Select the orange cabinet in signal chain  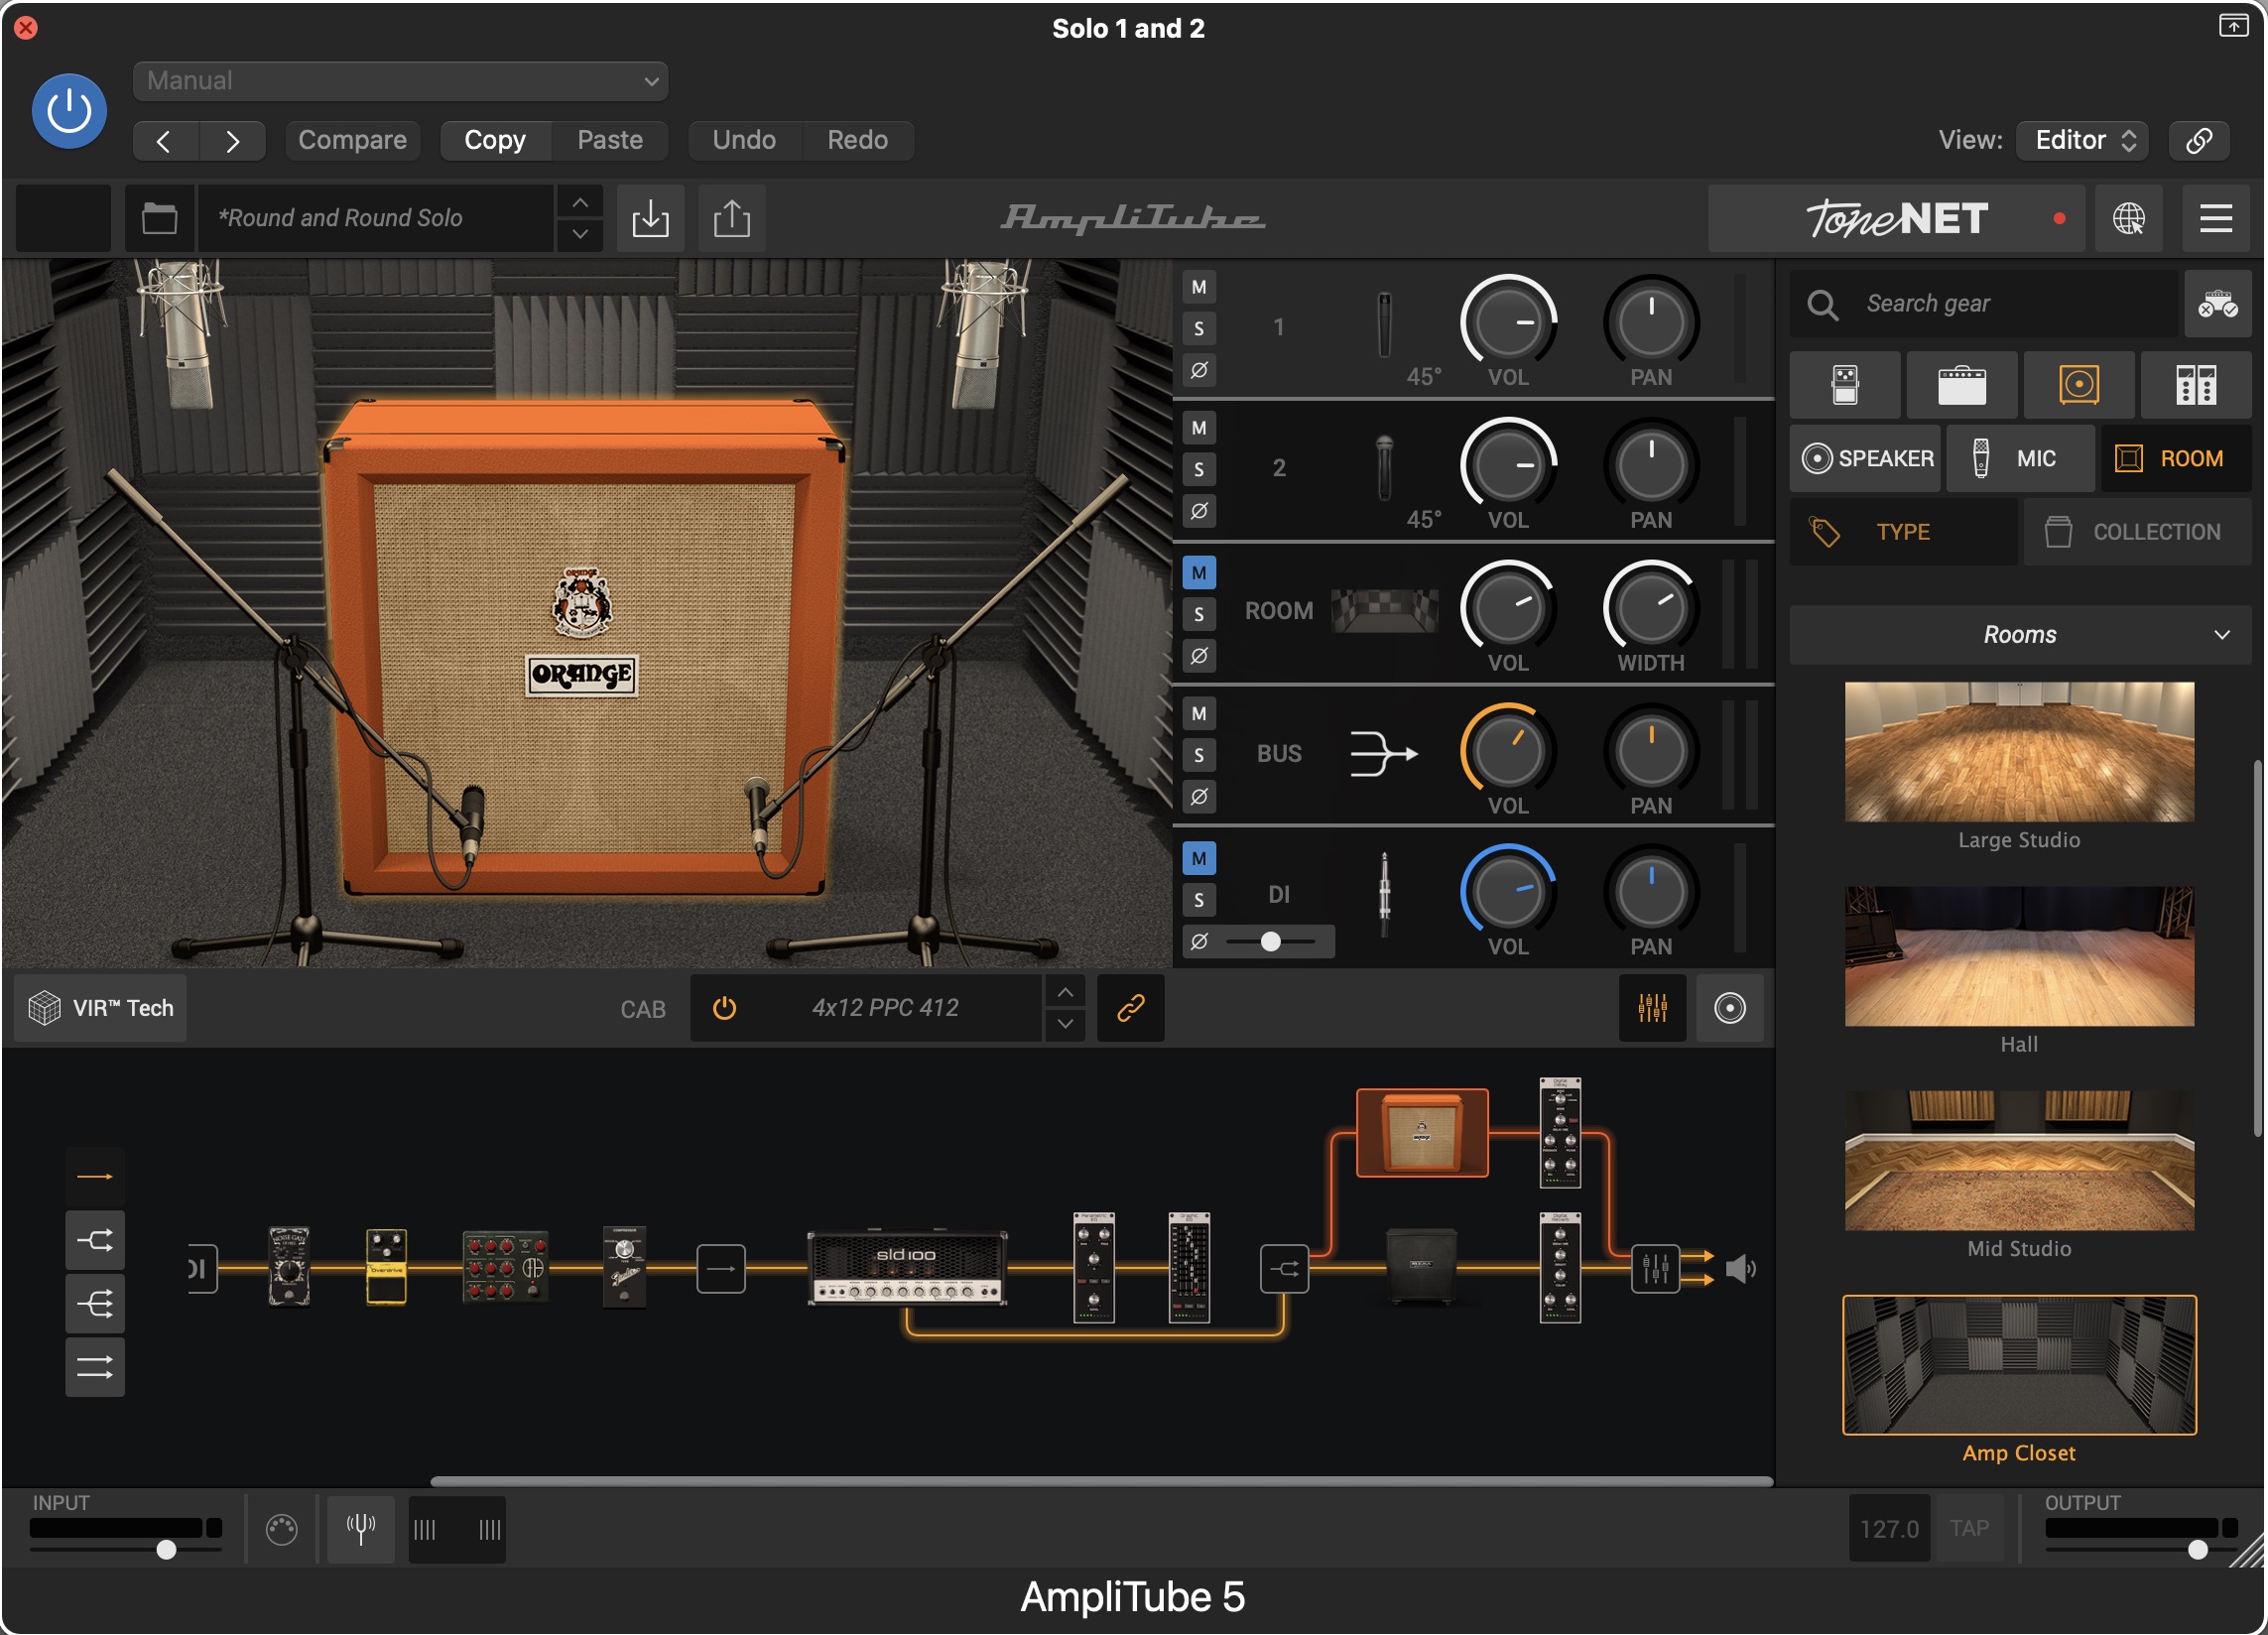(1421, 1133)
